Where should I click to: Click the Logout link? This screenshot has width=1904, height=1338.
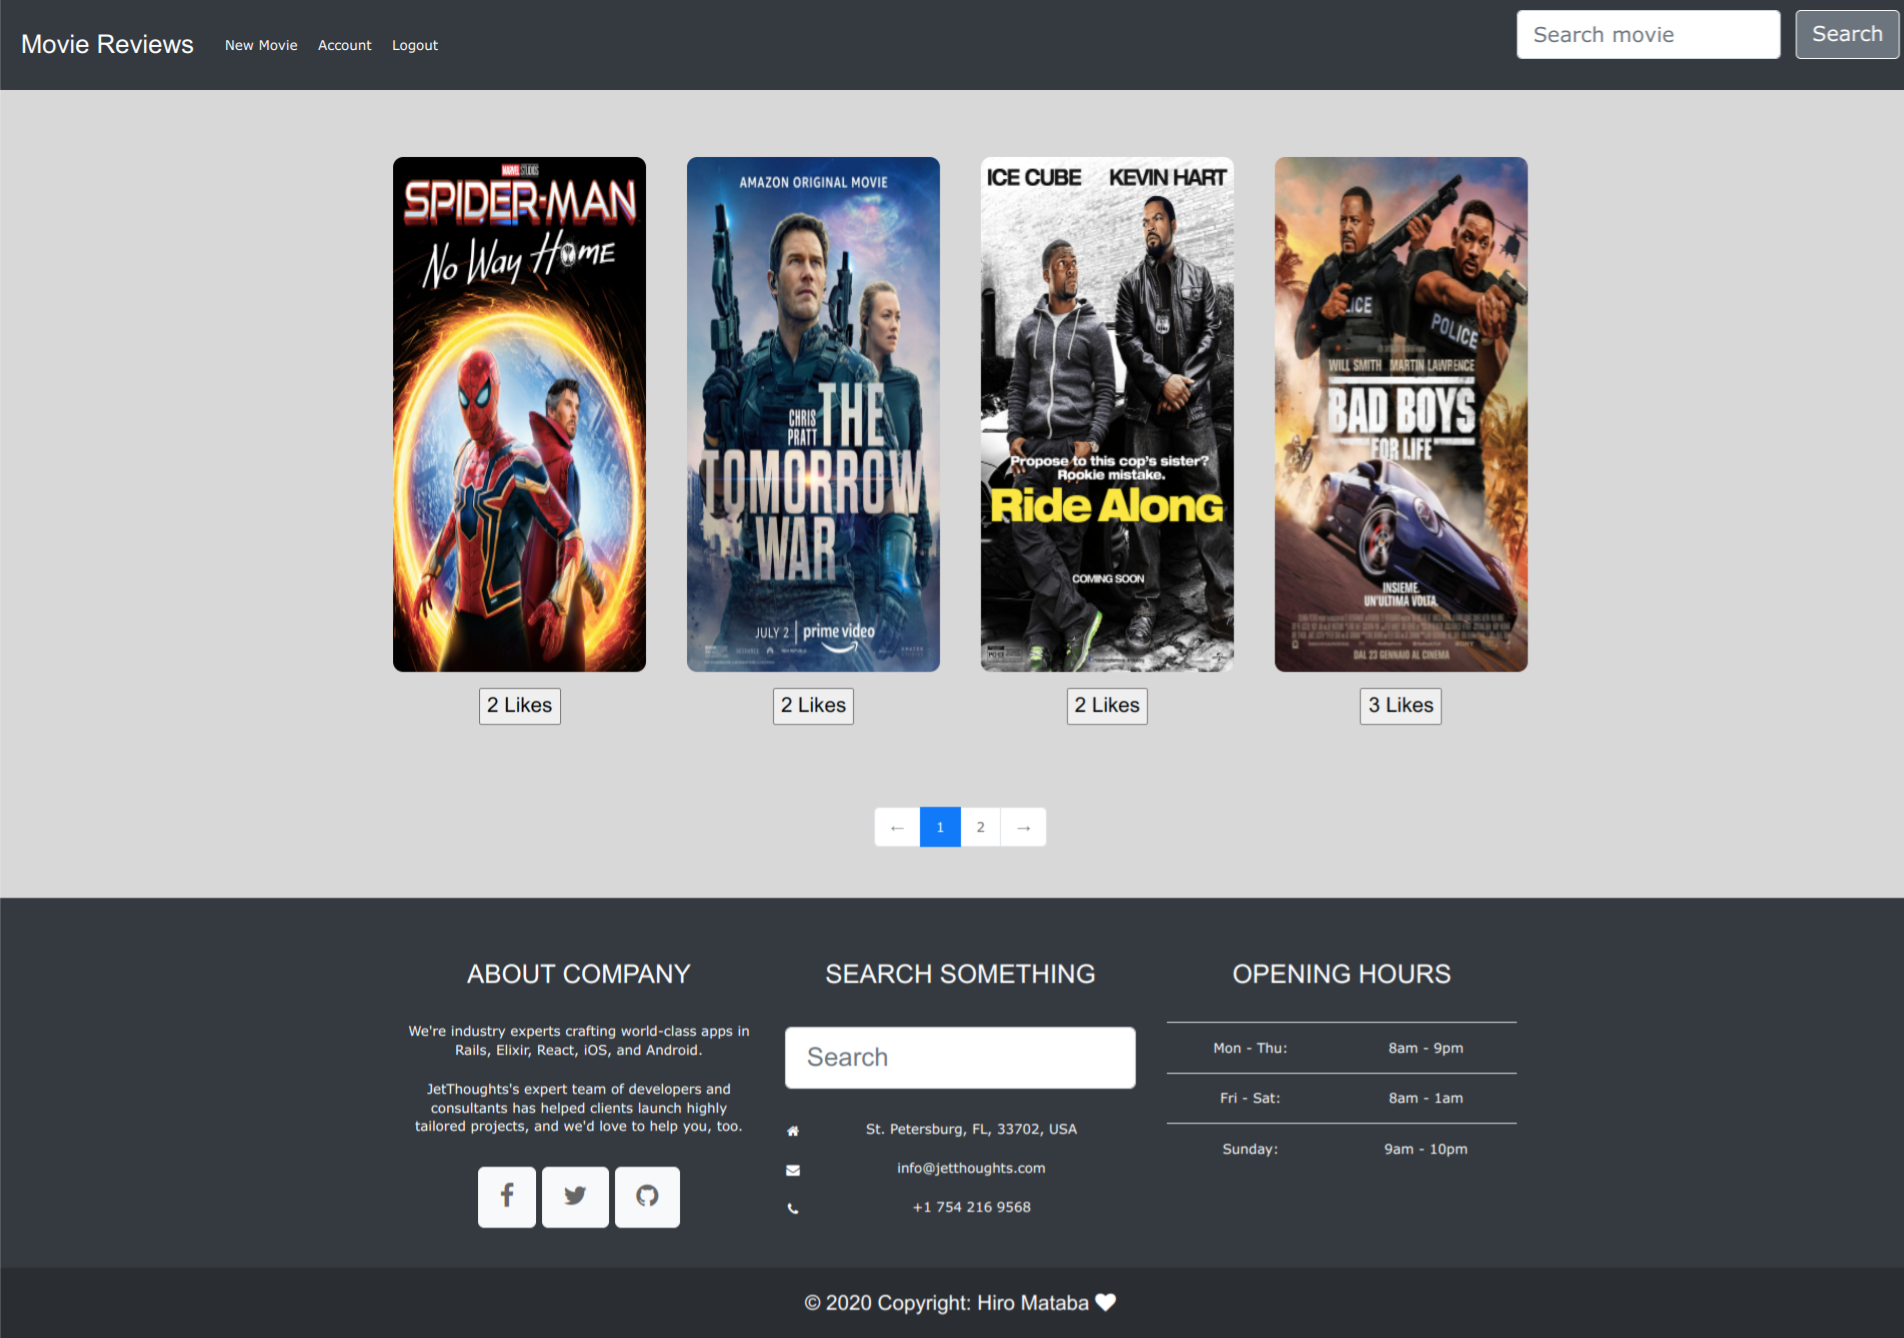(414, 45)
